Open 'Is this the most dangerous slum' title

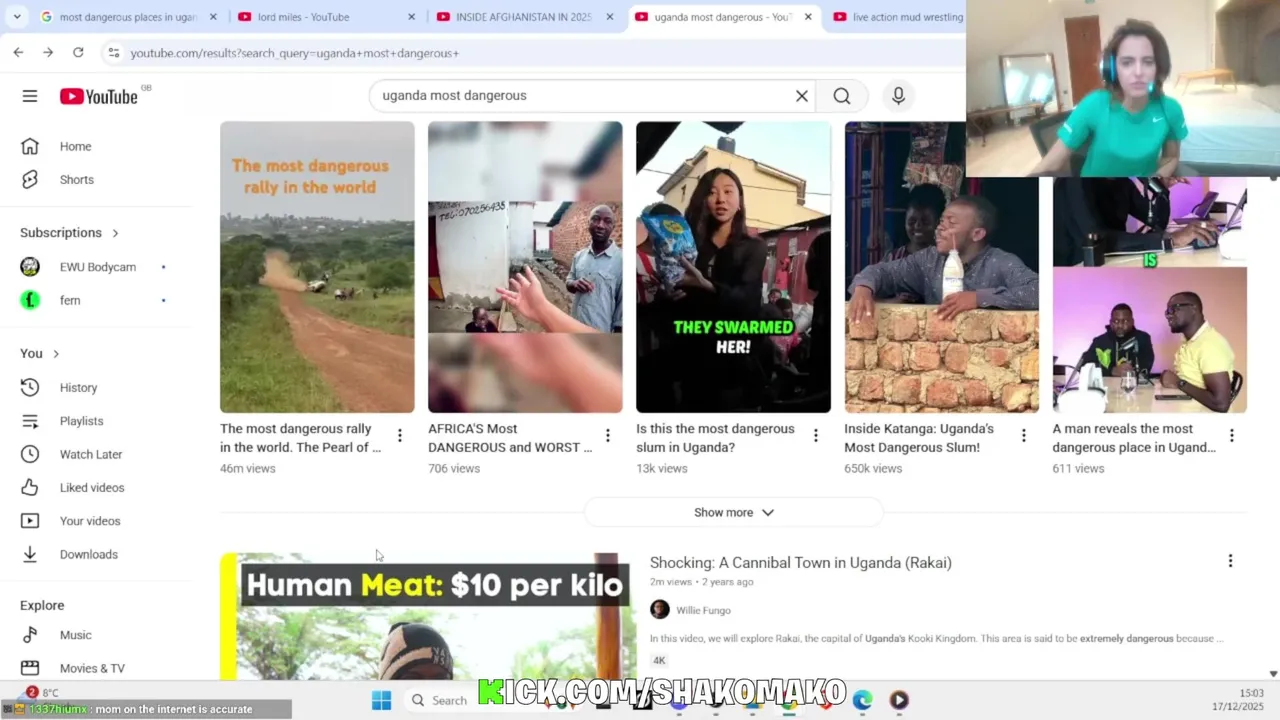tap(716, 438)
